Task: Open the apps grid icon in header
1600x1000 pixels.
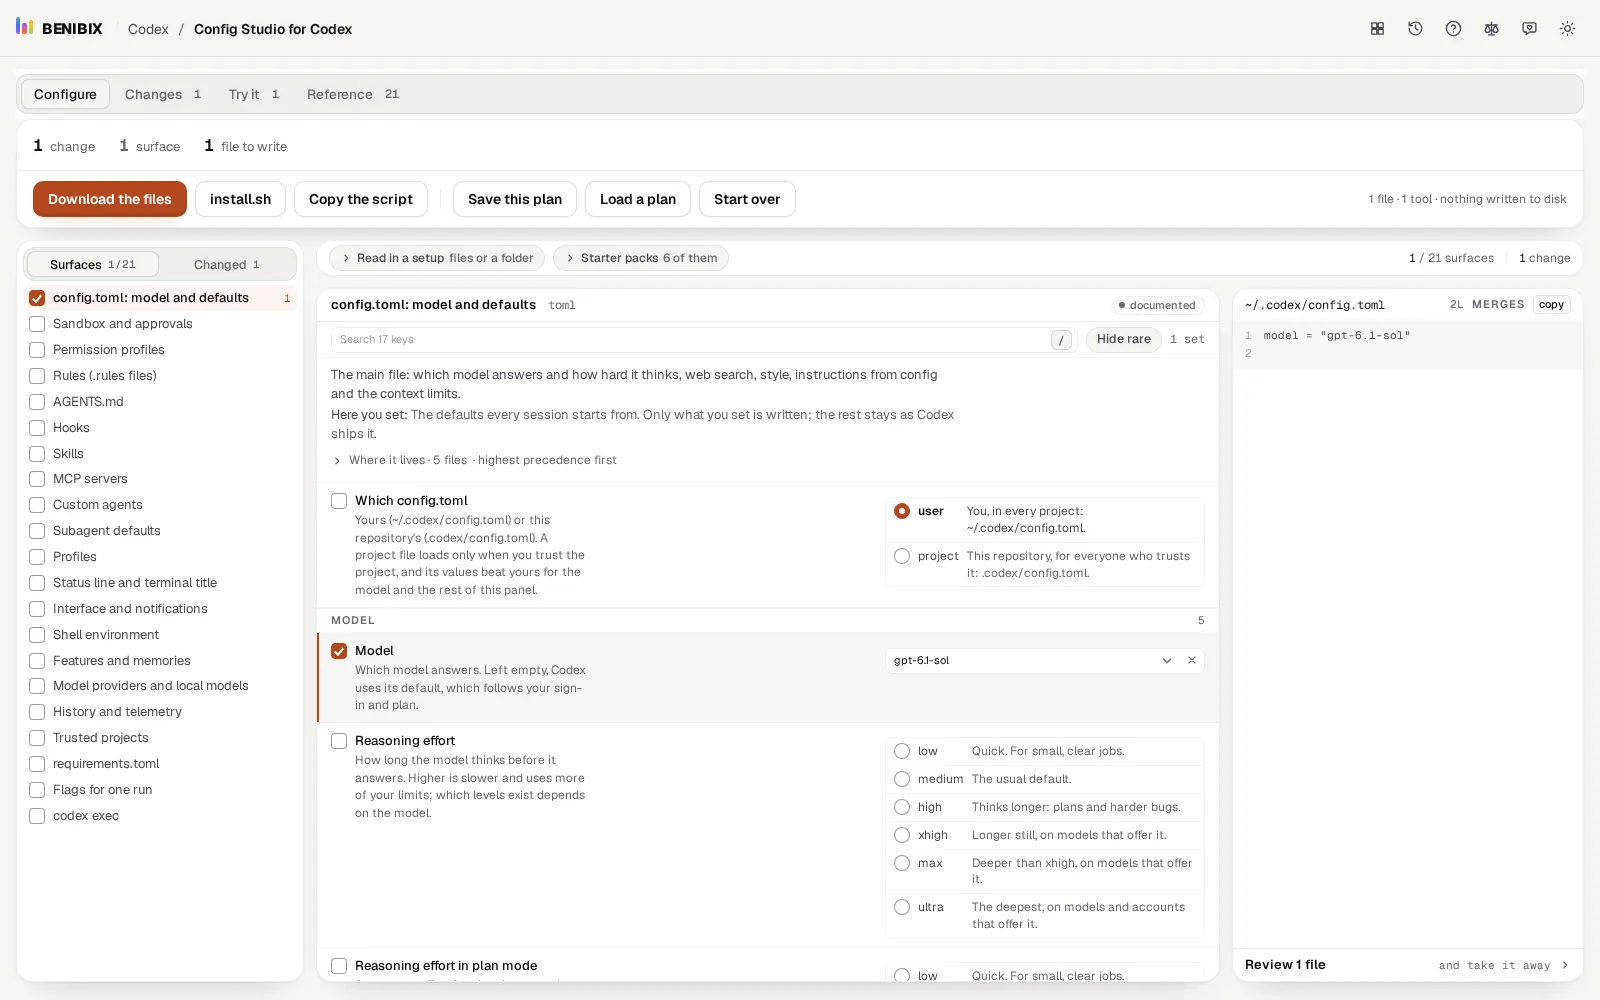Action: pyautogui.click(x=1377, y=29)
